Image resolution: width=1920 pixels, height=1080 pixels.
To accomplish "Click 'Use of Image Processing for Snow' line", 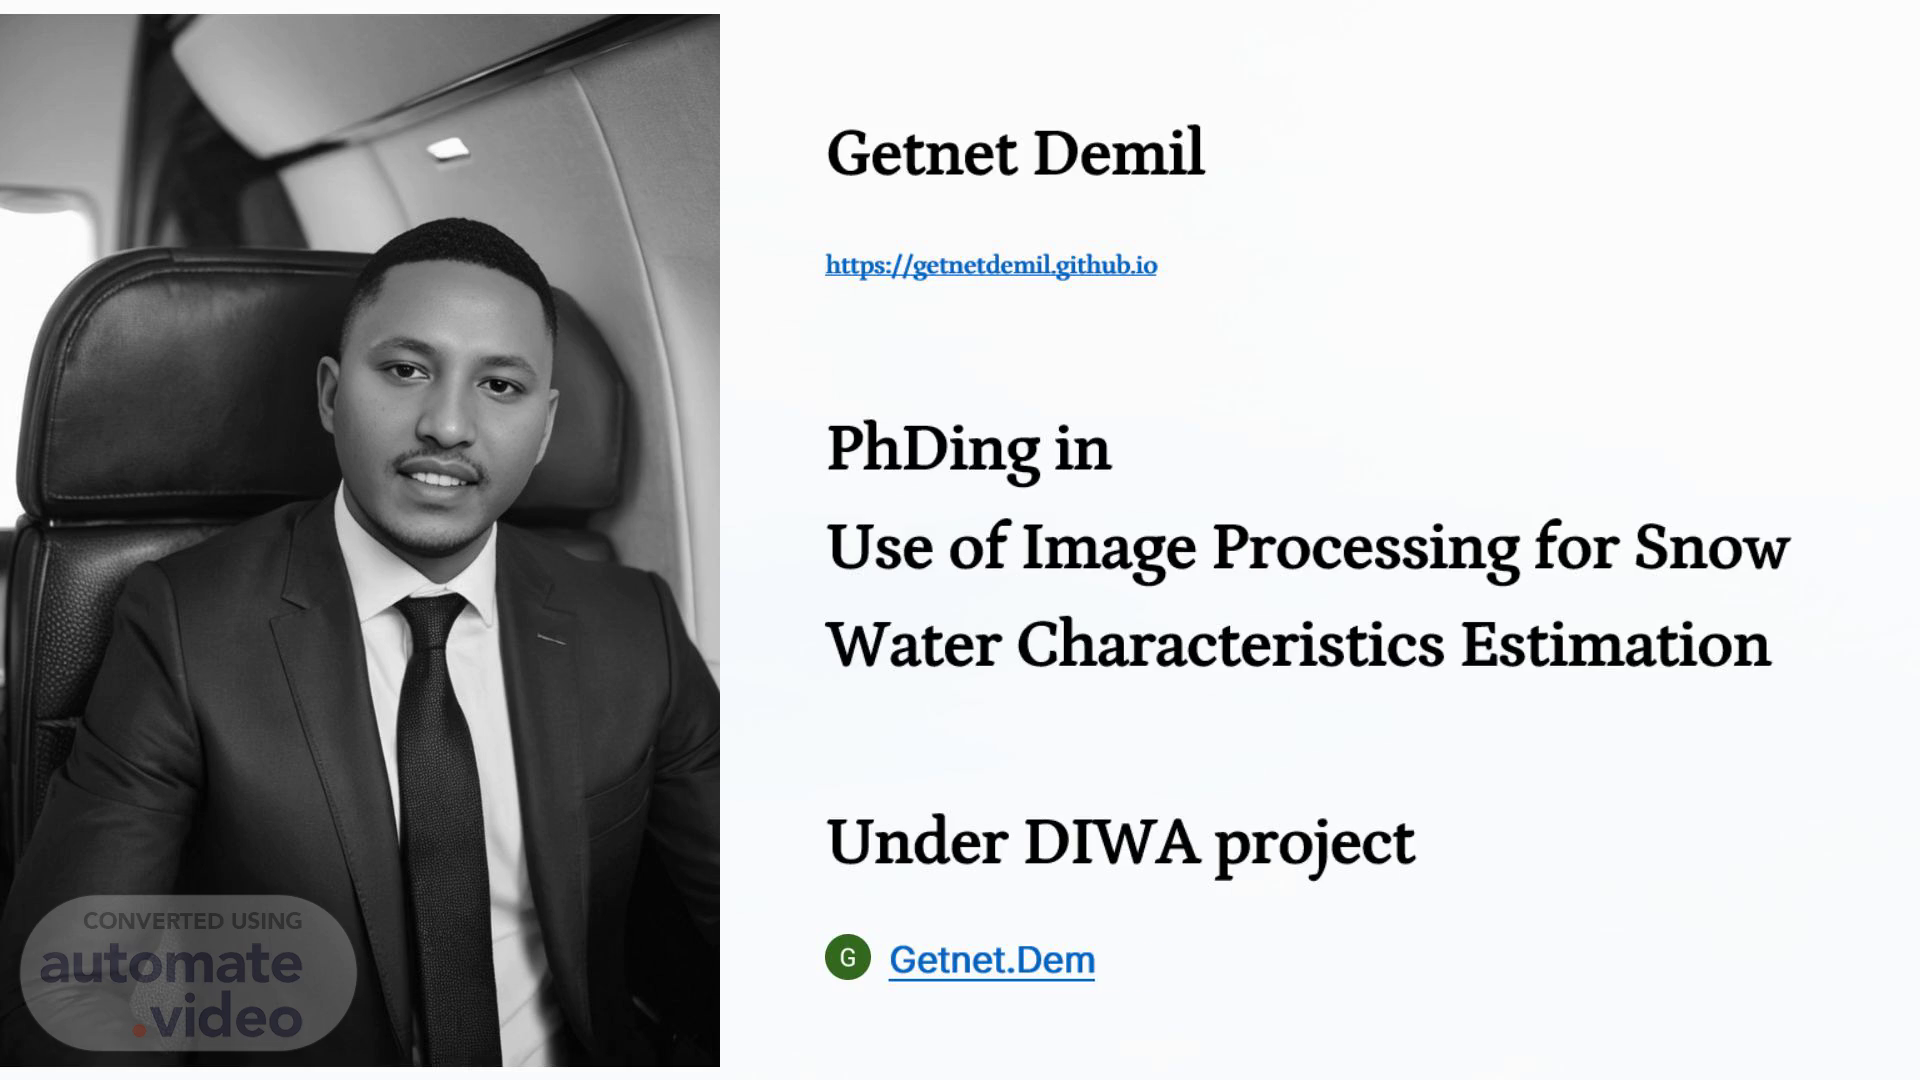I will tap(1308, 548).
